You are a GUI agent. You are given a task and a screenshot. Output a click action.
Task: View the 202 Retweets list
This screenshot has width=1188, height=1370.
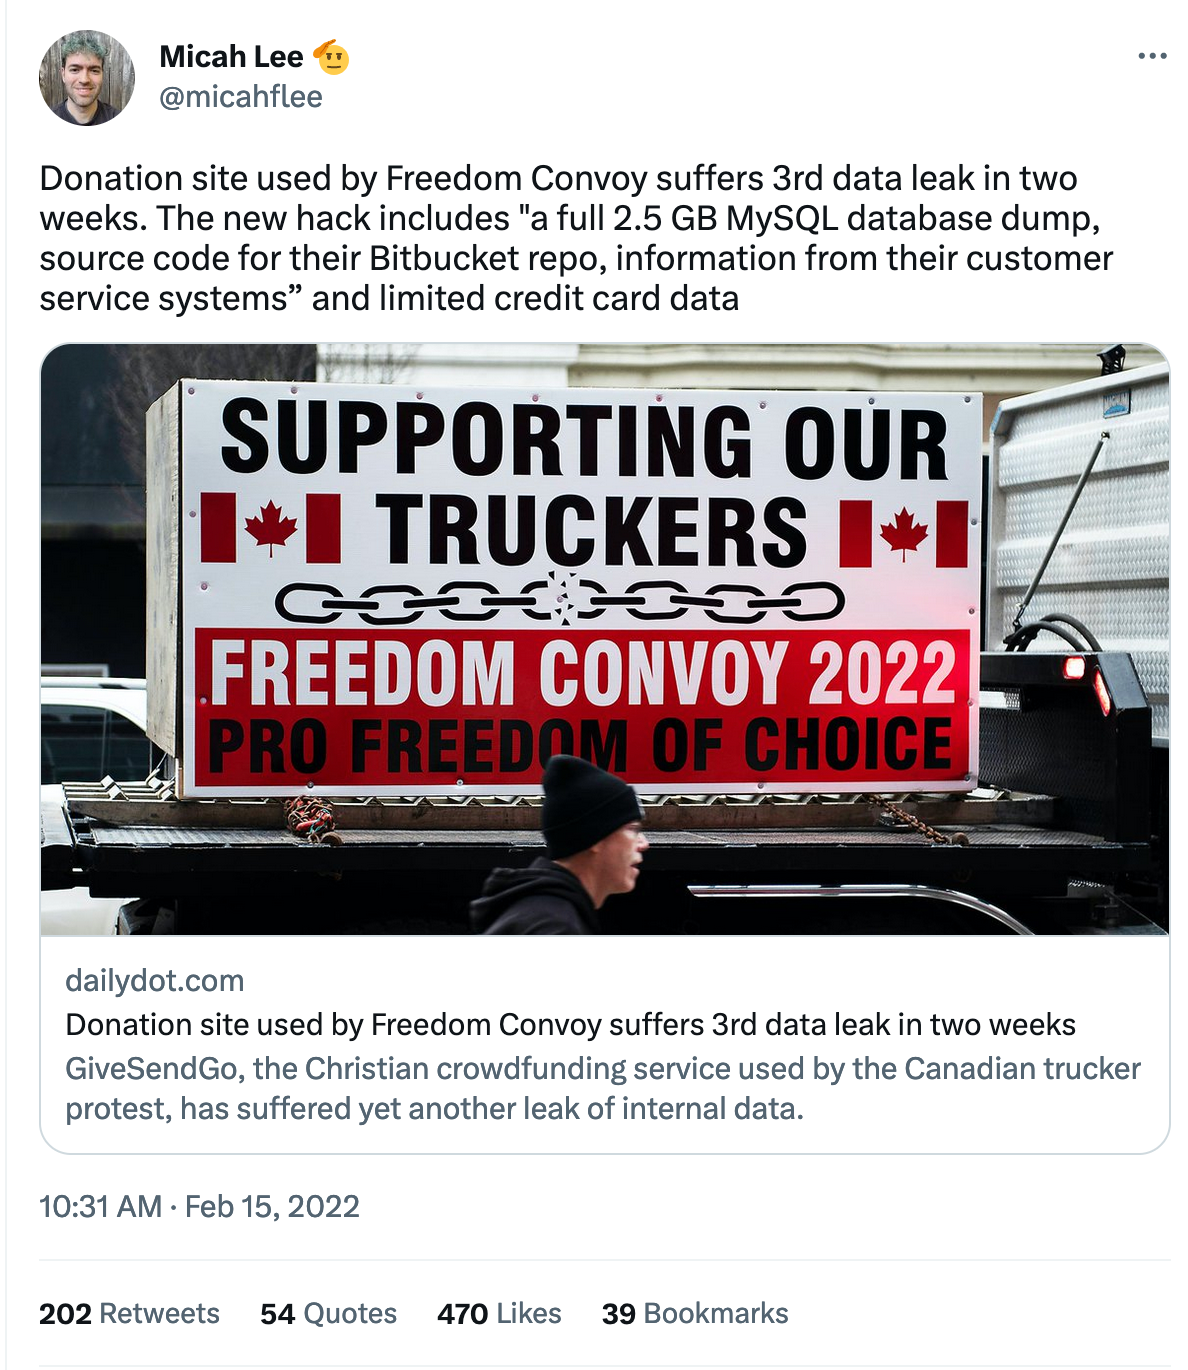click(130, 1313)
